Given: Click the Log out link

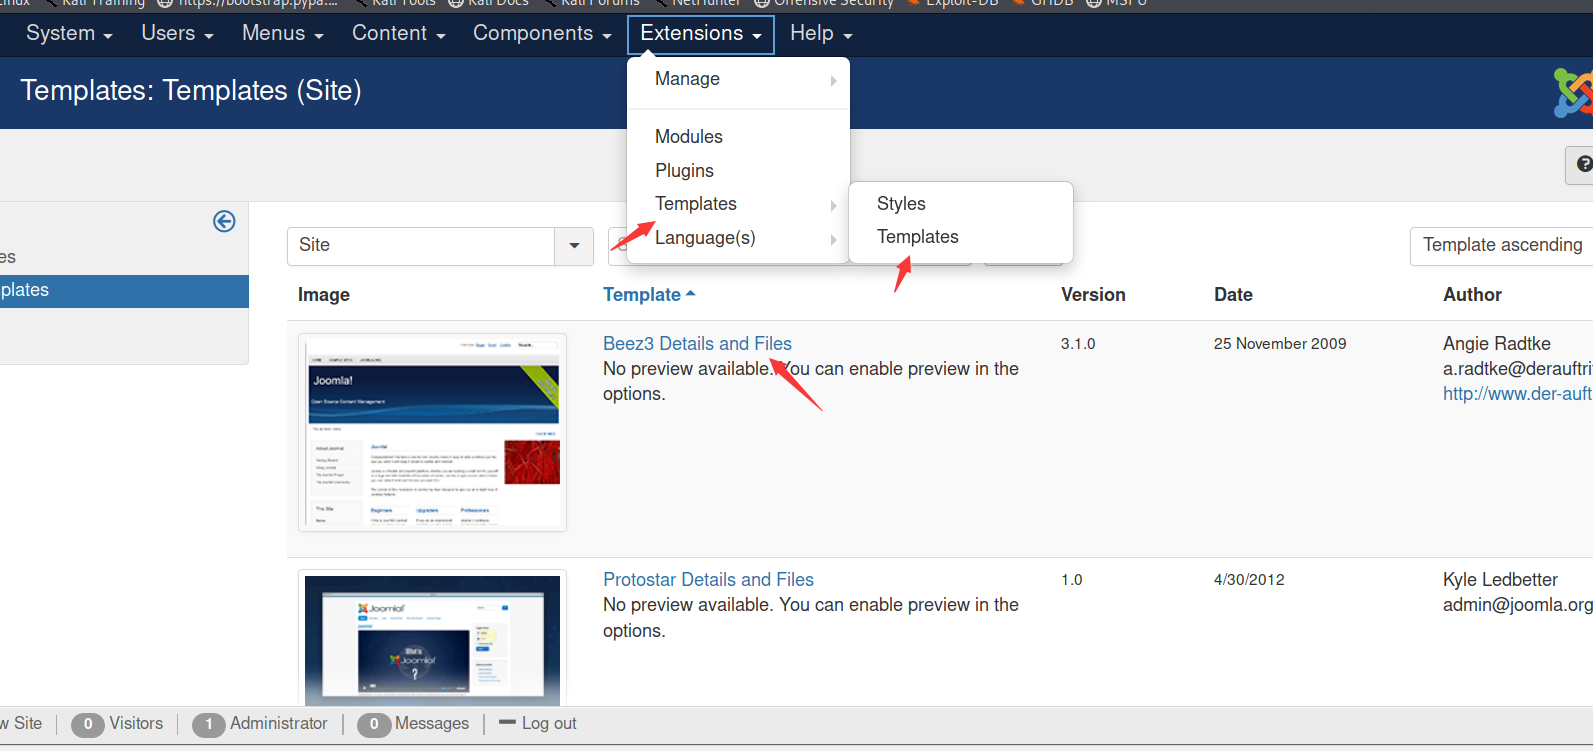Looking at the screenshot, I should point(549,724).
